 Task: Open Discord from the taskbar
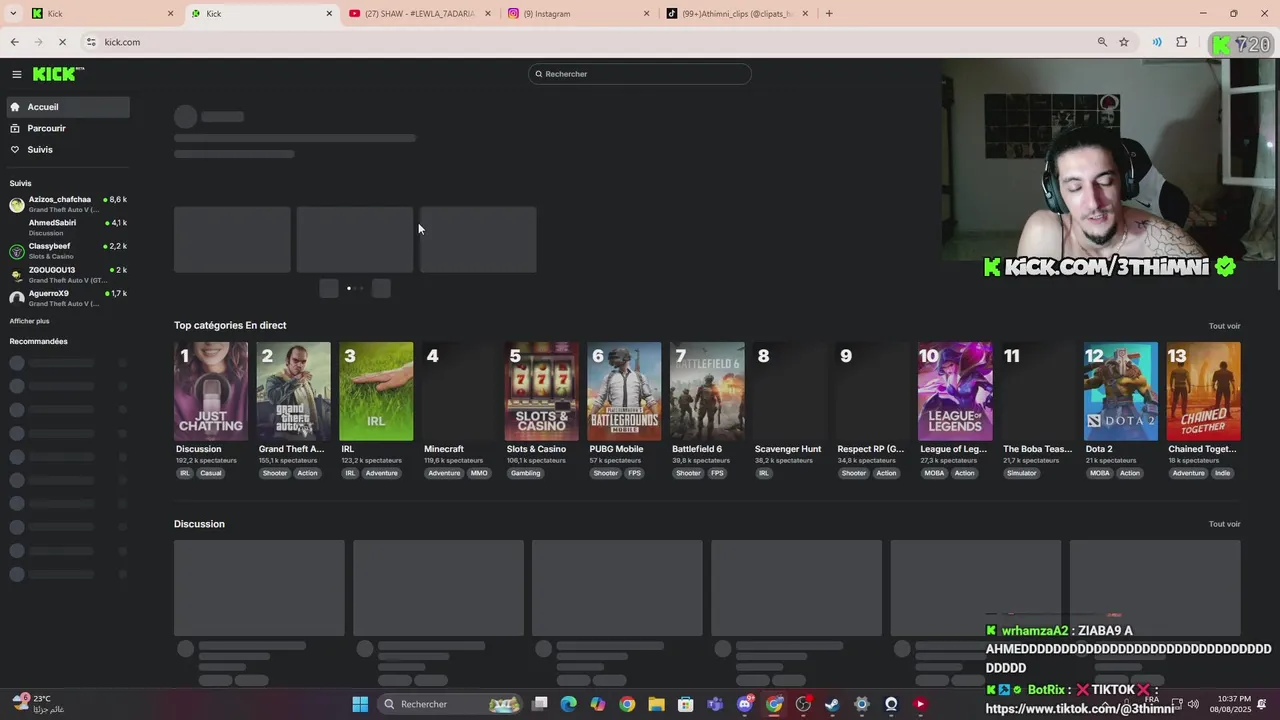tap(744, 704)
